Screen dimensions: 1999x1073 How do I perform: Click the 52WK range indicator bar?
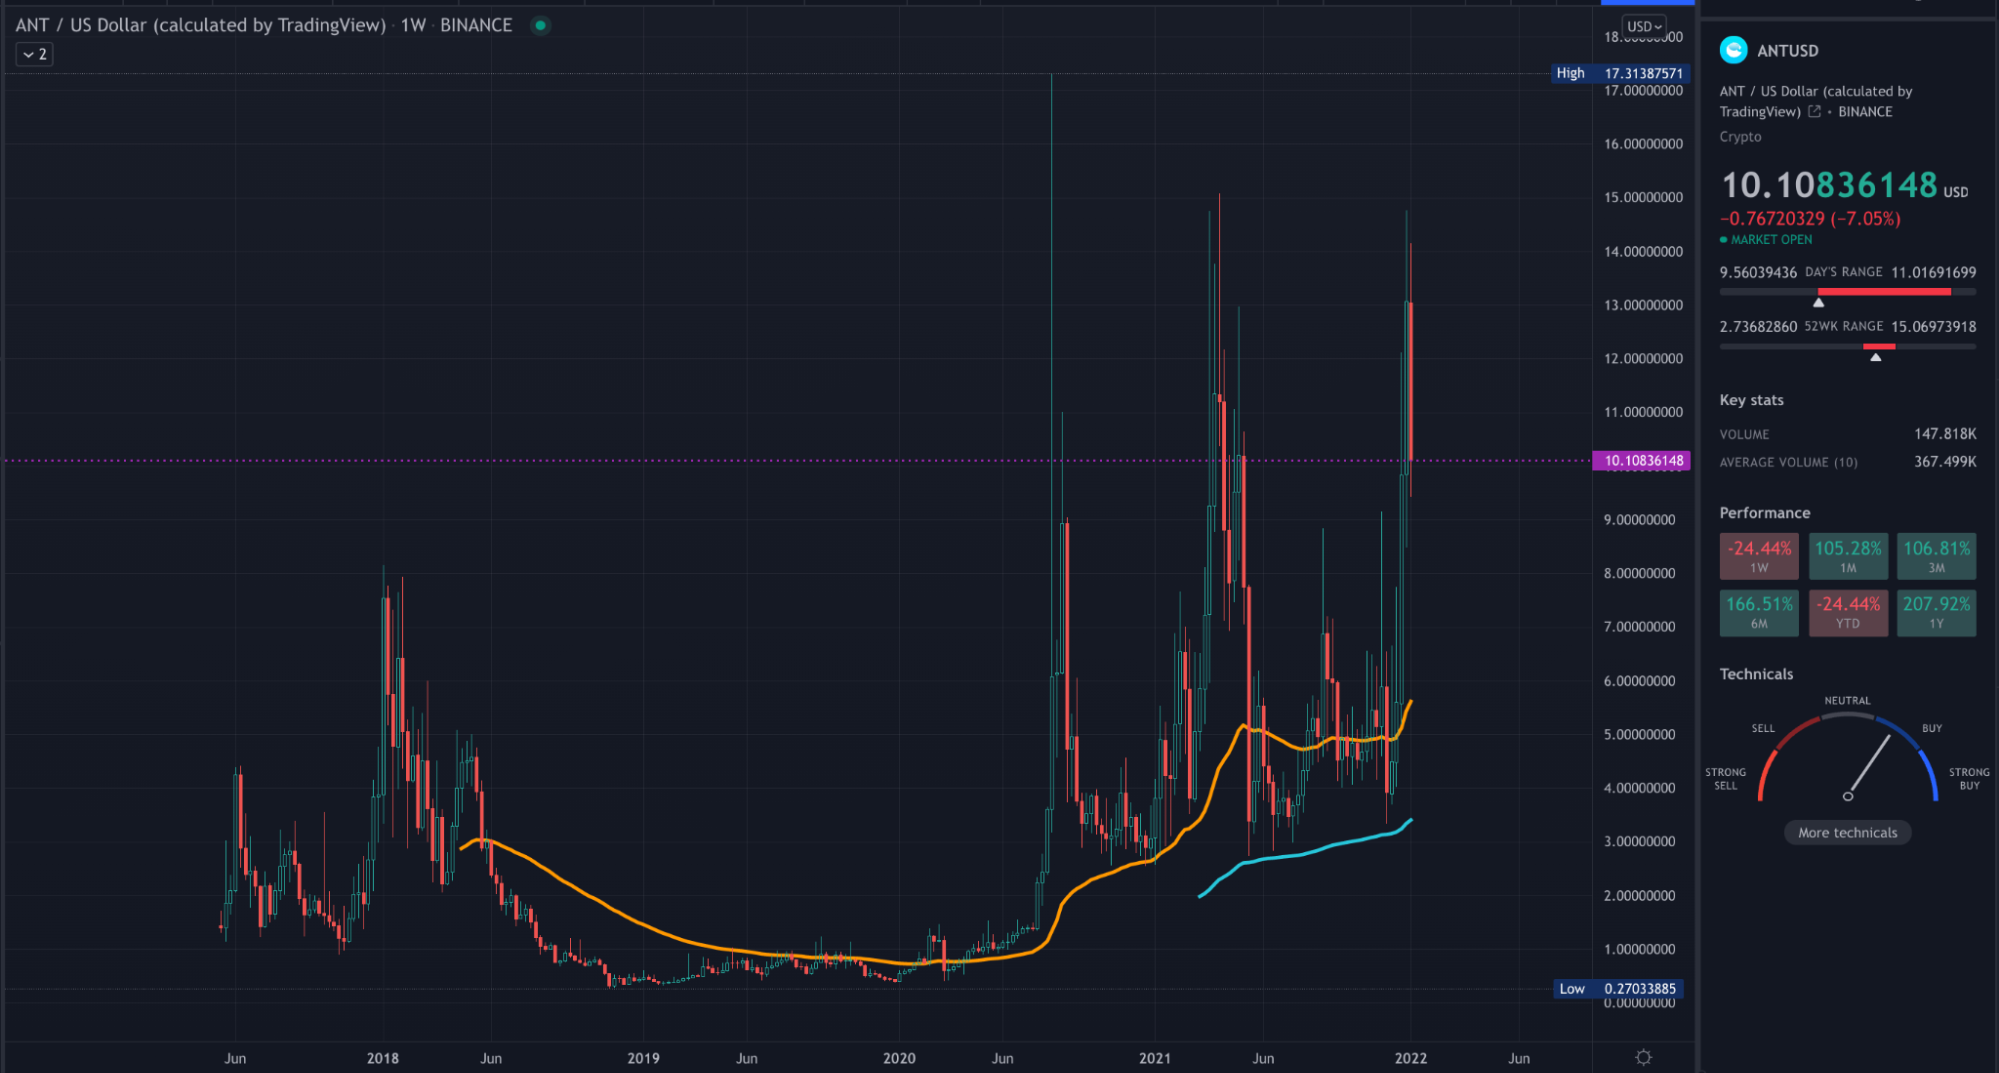coord(1848,346)
